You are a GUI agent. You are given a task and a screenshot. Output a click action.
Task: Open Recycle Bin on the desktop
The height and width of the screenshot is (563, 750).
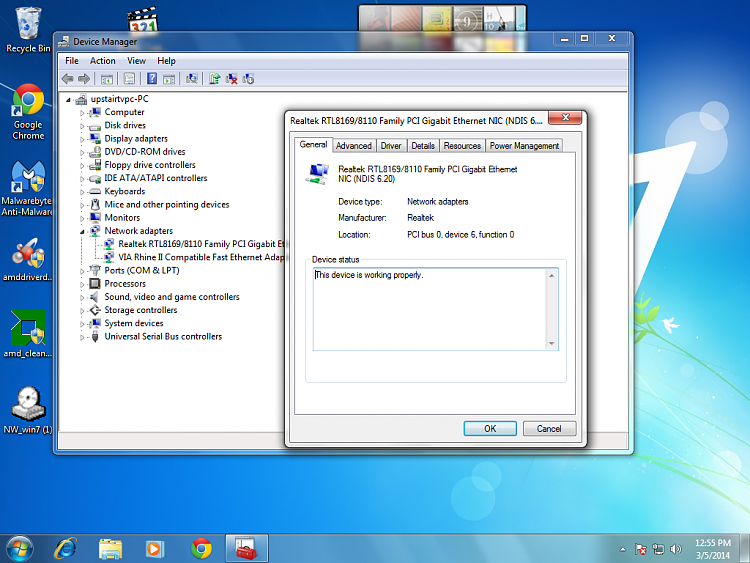pyautogui.click(x=28, y=29)
